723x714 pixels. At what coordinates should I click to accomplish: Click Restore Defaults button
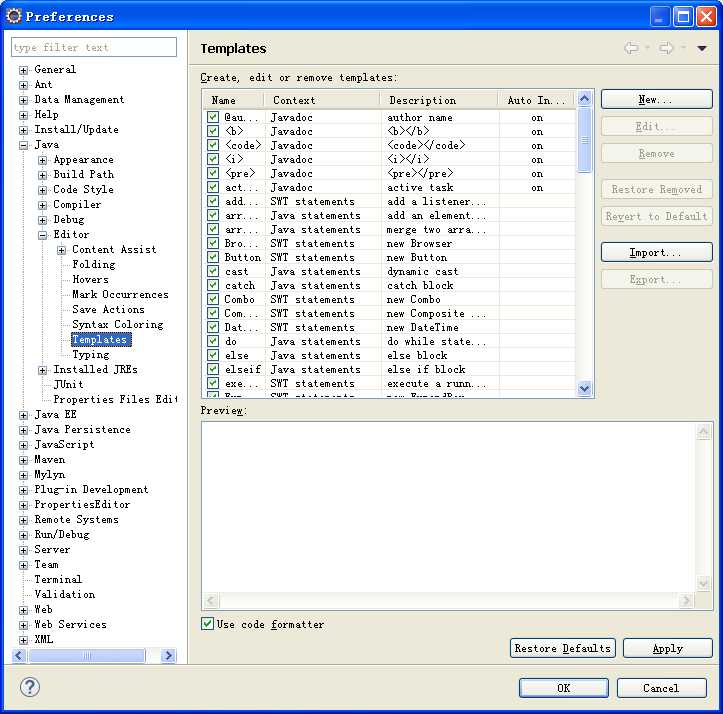[x=563, y=648]
